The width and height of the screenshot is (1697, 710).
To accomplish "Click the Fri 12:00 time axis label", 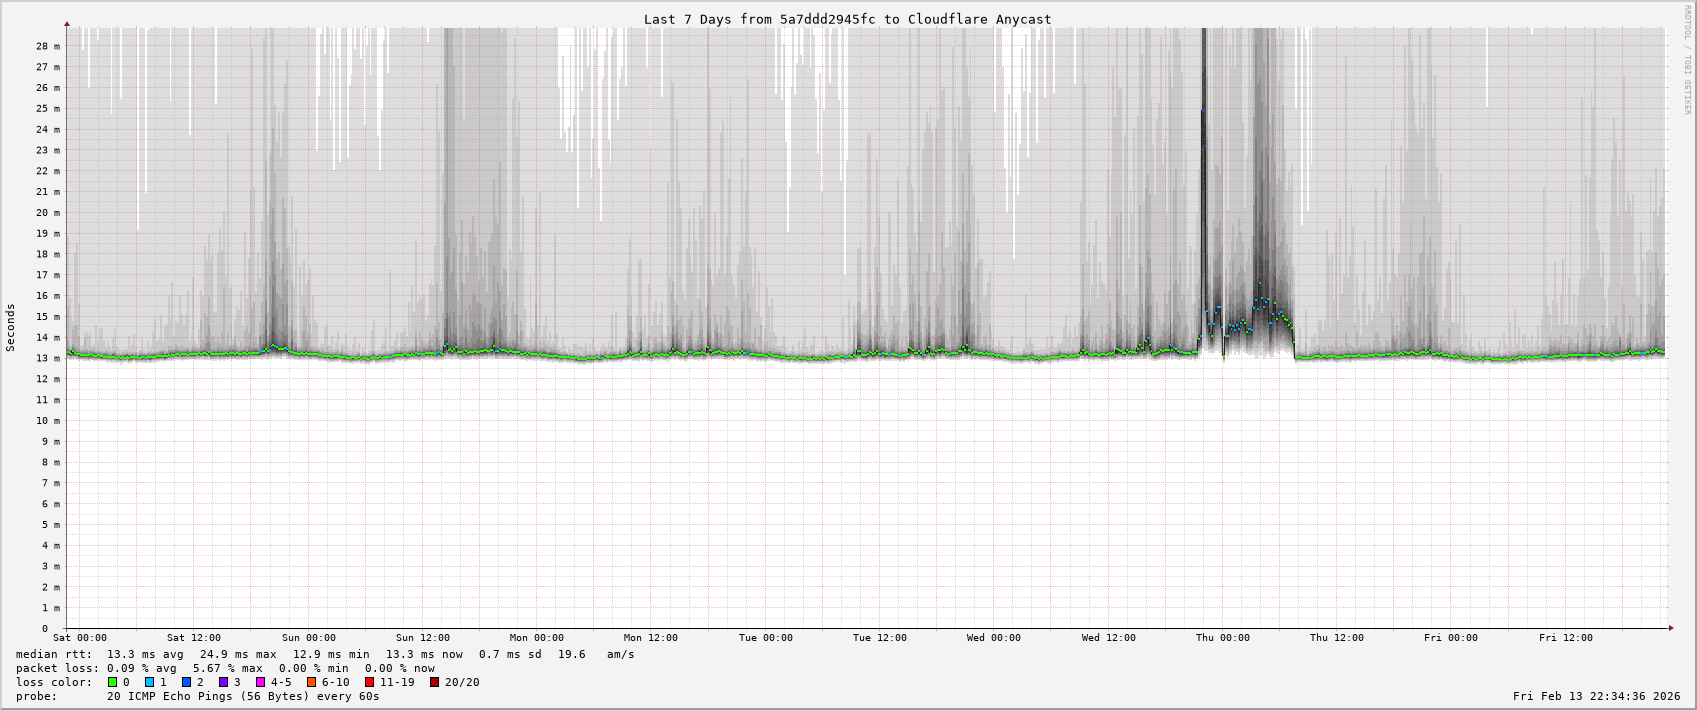I will tap(1565, 638).
